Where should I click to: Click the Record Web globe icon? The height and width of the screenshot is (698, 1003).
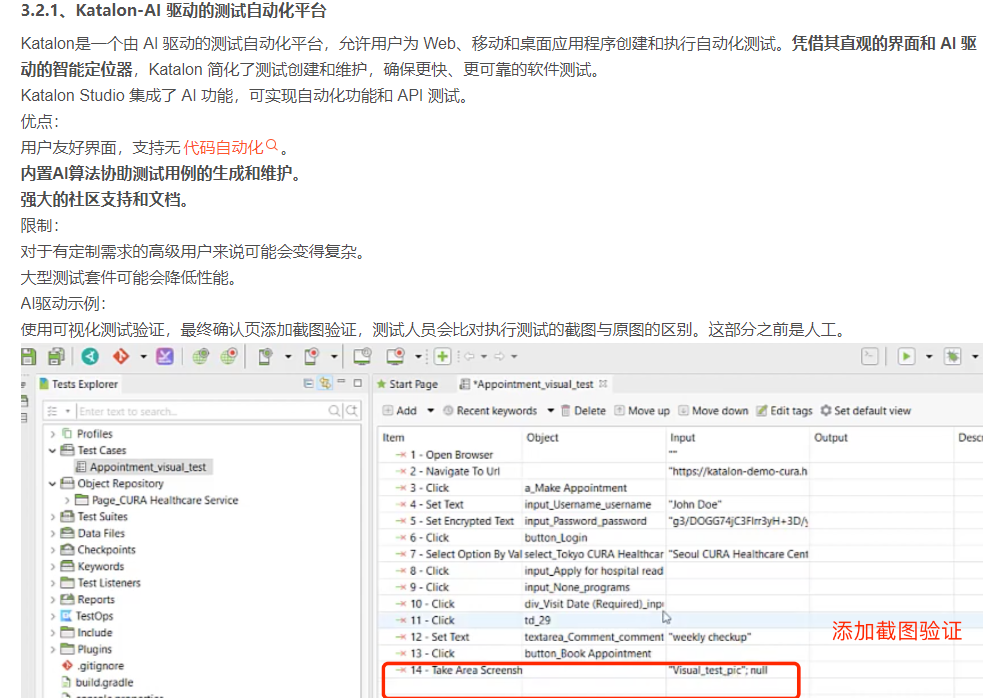click(228, 356)
